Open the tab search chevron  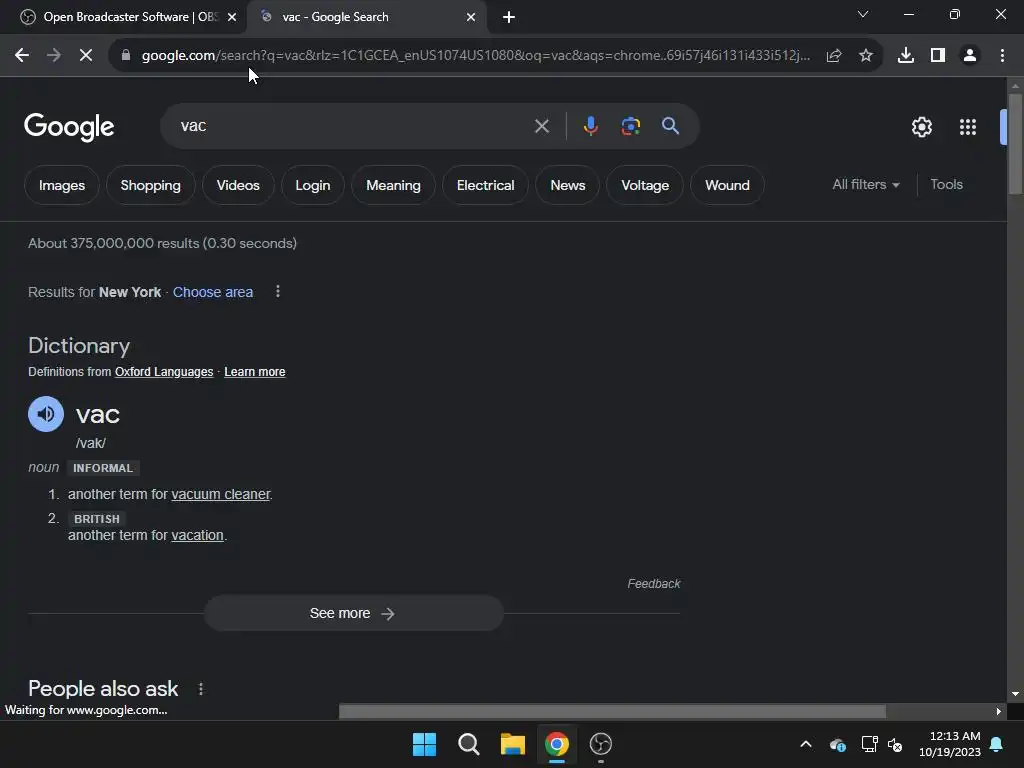point(863,14)
